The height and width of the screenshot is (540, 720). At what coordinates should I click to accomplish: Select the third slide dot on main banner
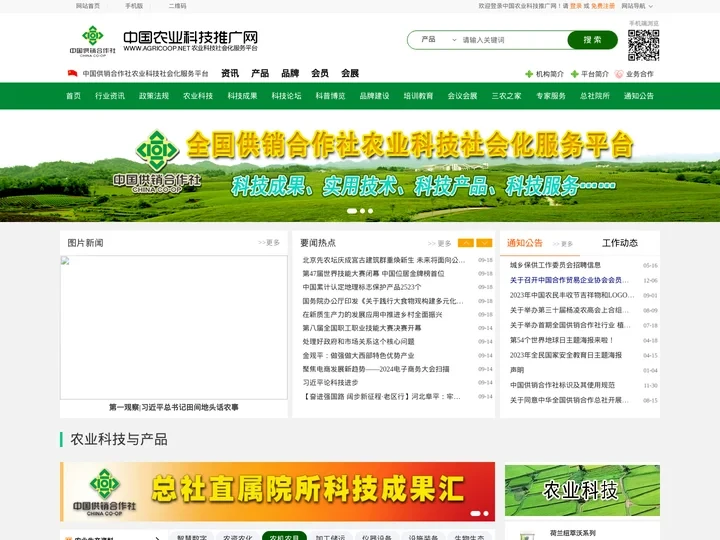point(371,211)
